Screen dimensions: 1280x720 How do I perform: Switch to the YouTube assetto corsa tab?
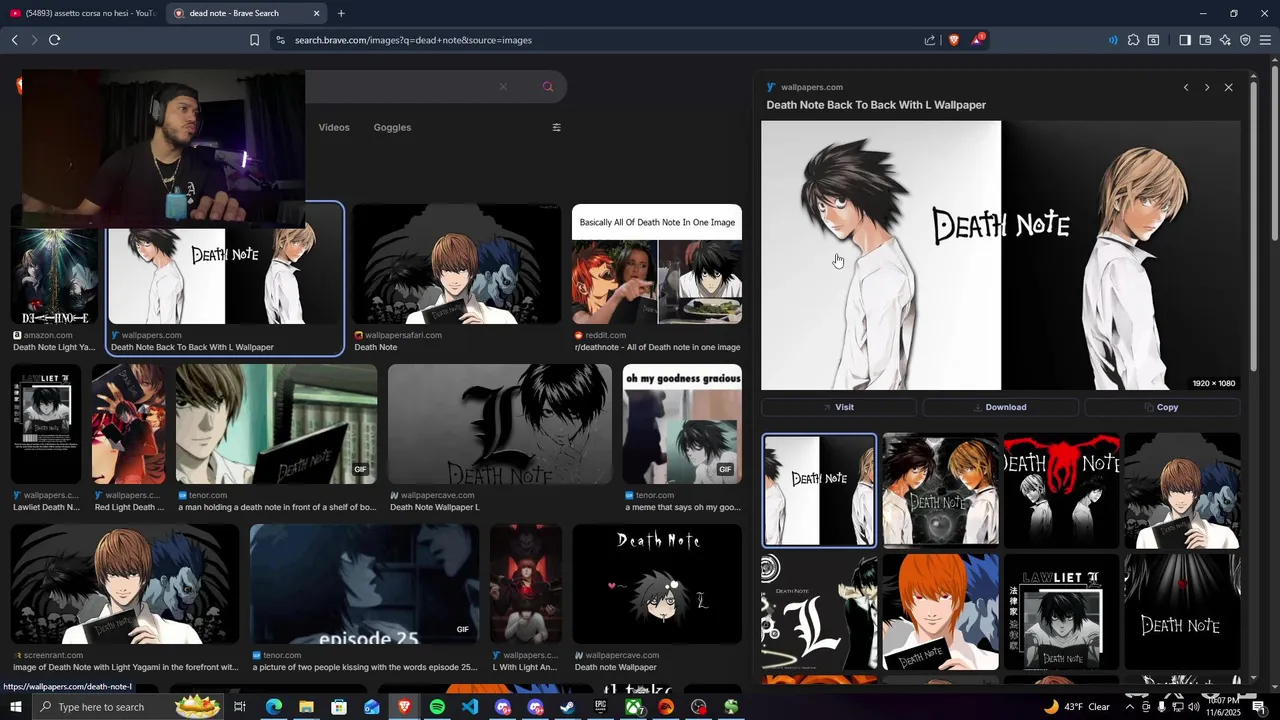pyautogui.click(x=82, y=13)
